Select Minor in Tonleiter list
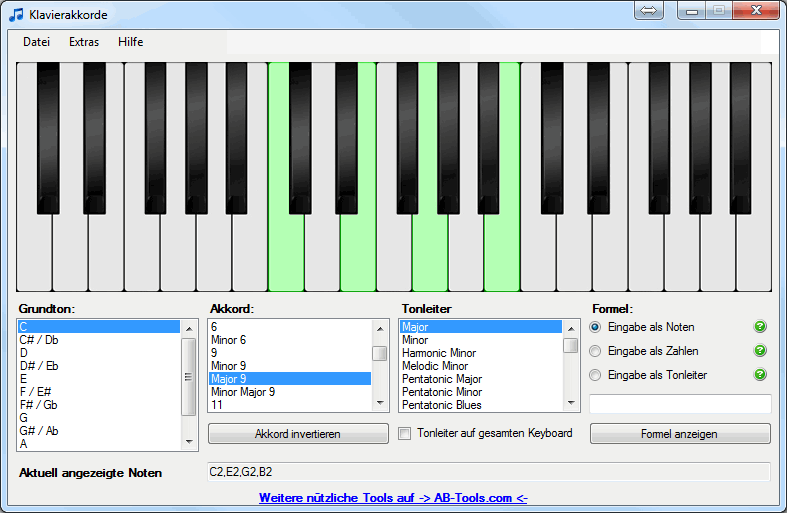The height and width of the screenshot is (513, 787). 481,340
